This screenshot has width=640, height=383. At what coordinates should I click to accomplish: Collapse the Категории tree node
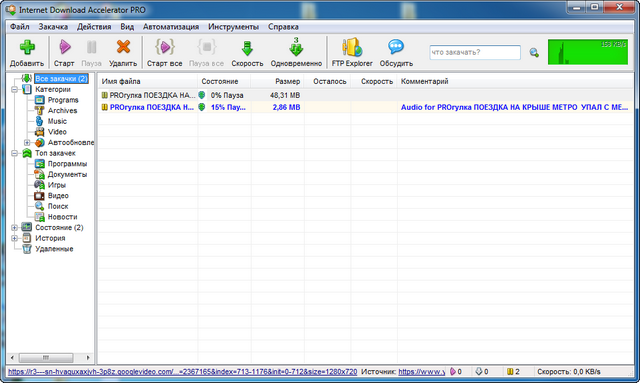coord(14,89)
